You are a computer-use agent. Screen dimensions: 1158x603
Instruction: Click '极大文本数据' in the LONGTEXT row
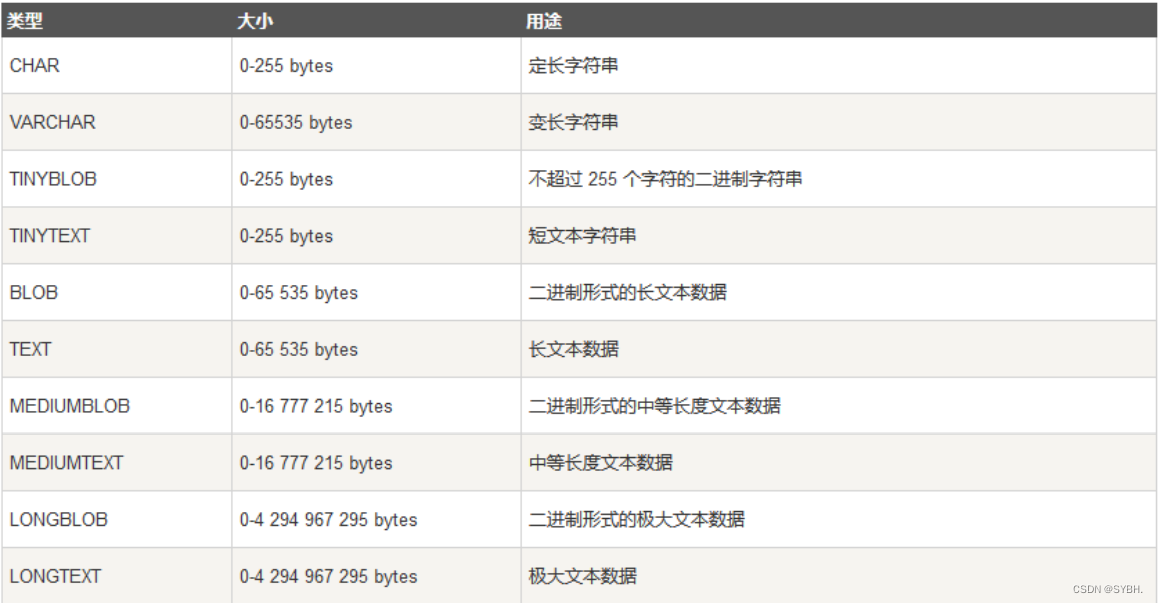tap(582, 576)
